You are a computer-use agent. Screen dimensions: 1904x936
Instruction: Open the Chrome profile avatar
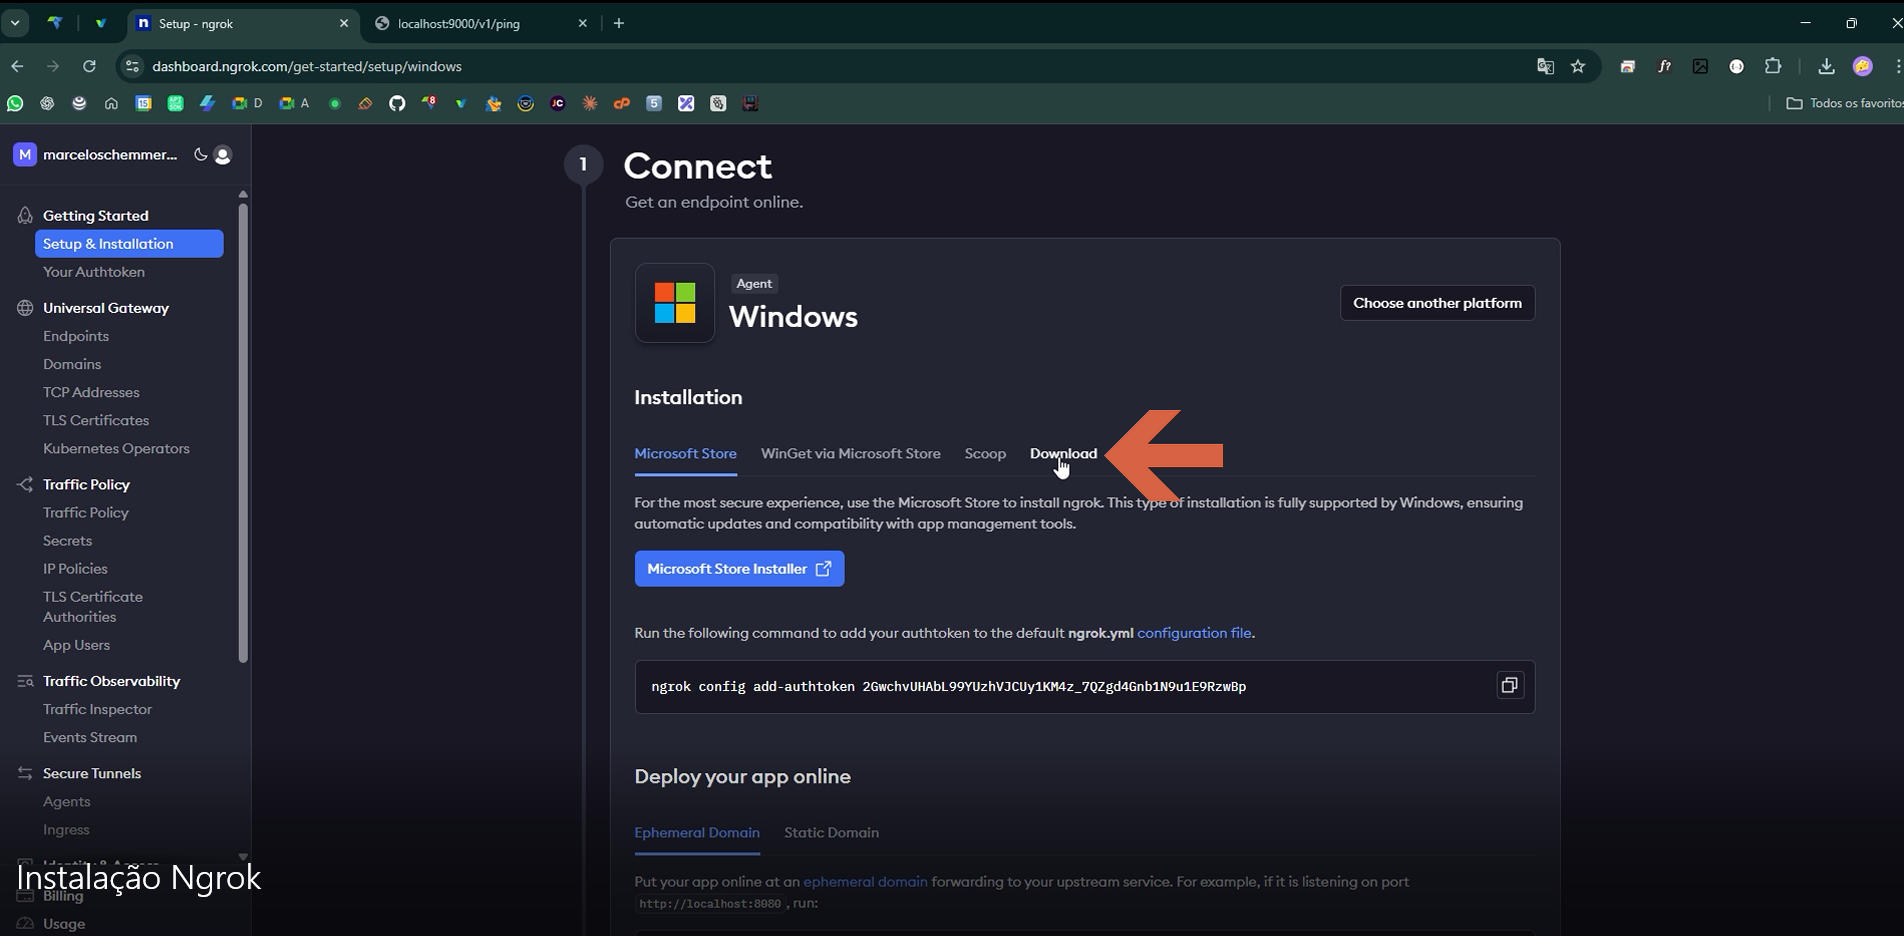click(x=1862, y=66)
